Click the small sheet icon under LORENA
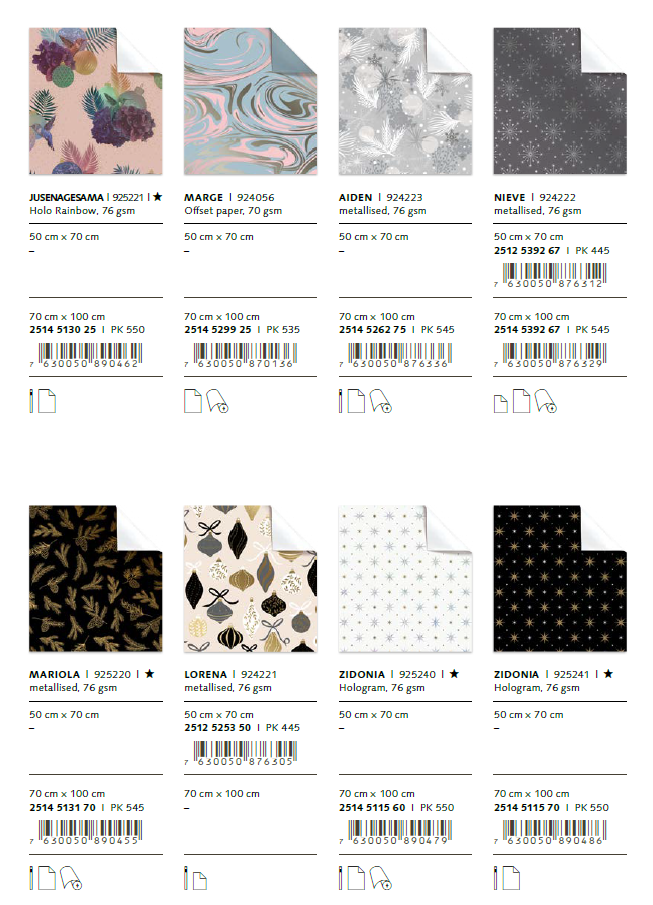This screenshot has height=905, width=653. point(200,881)
